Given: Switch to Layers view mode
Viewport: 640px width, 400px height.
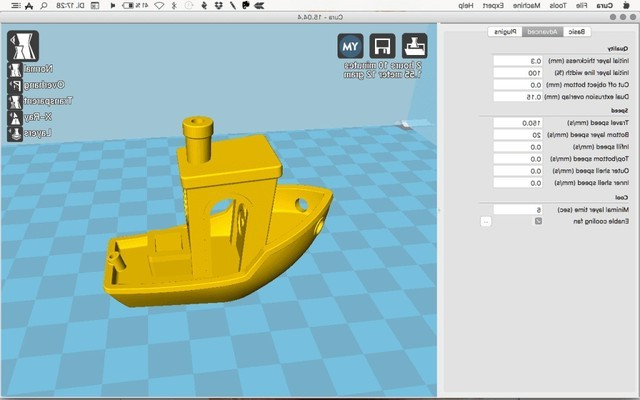Looking at the screenshot, I should (15, 132).
